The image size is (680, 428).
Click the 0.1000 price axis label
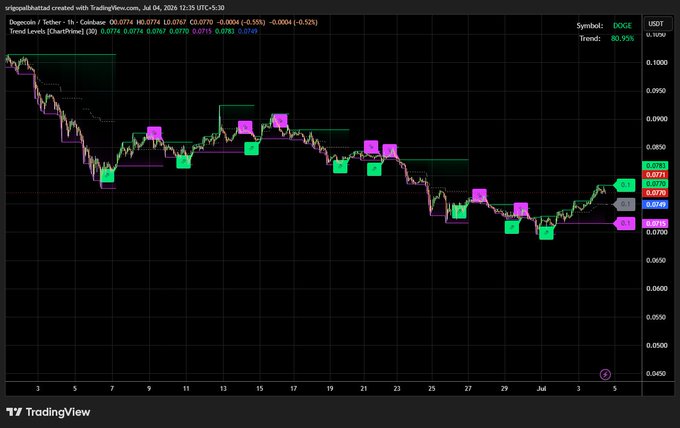click(657, 62)
